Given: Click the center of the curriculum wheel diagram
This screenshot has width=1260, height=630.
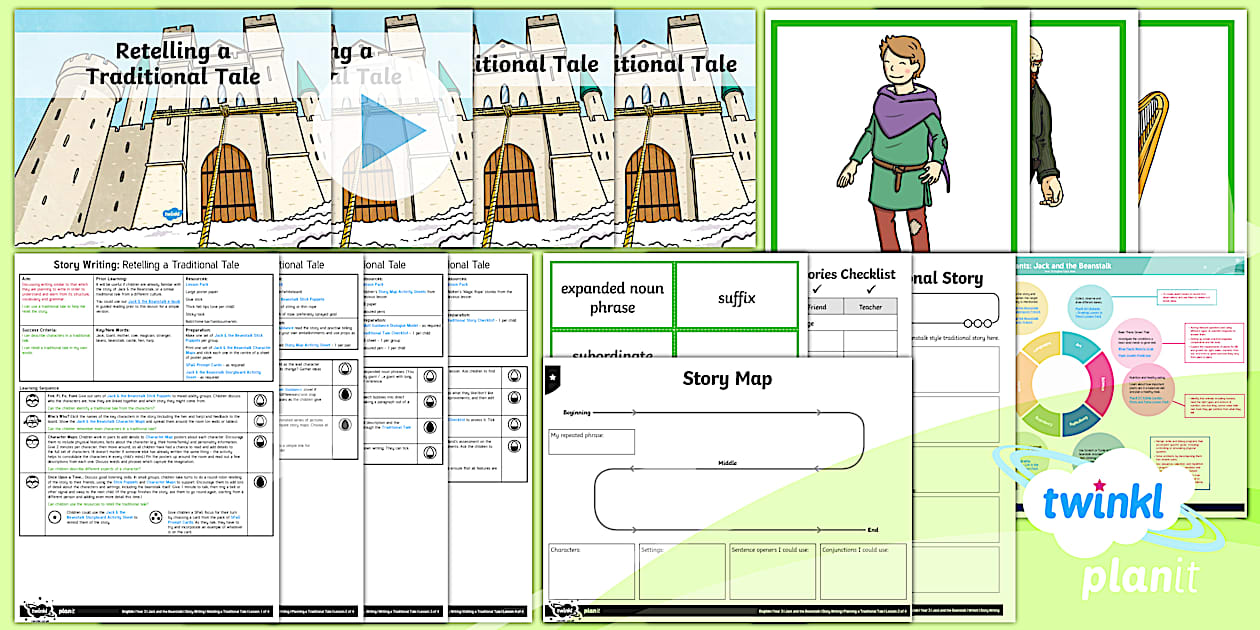Looking at the screenshot, I should coord(1063,381).
